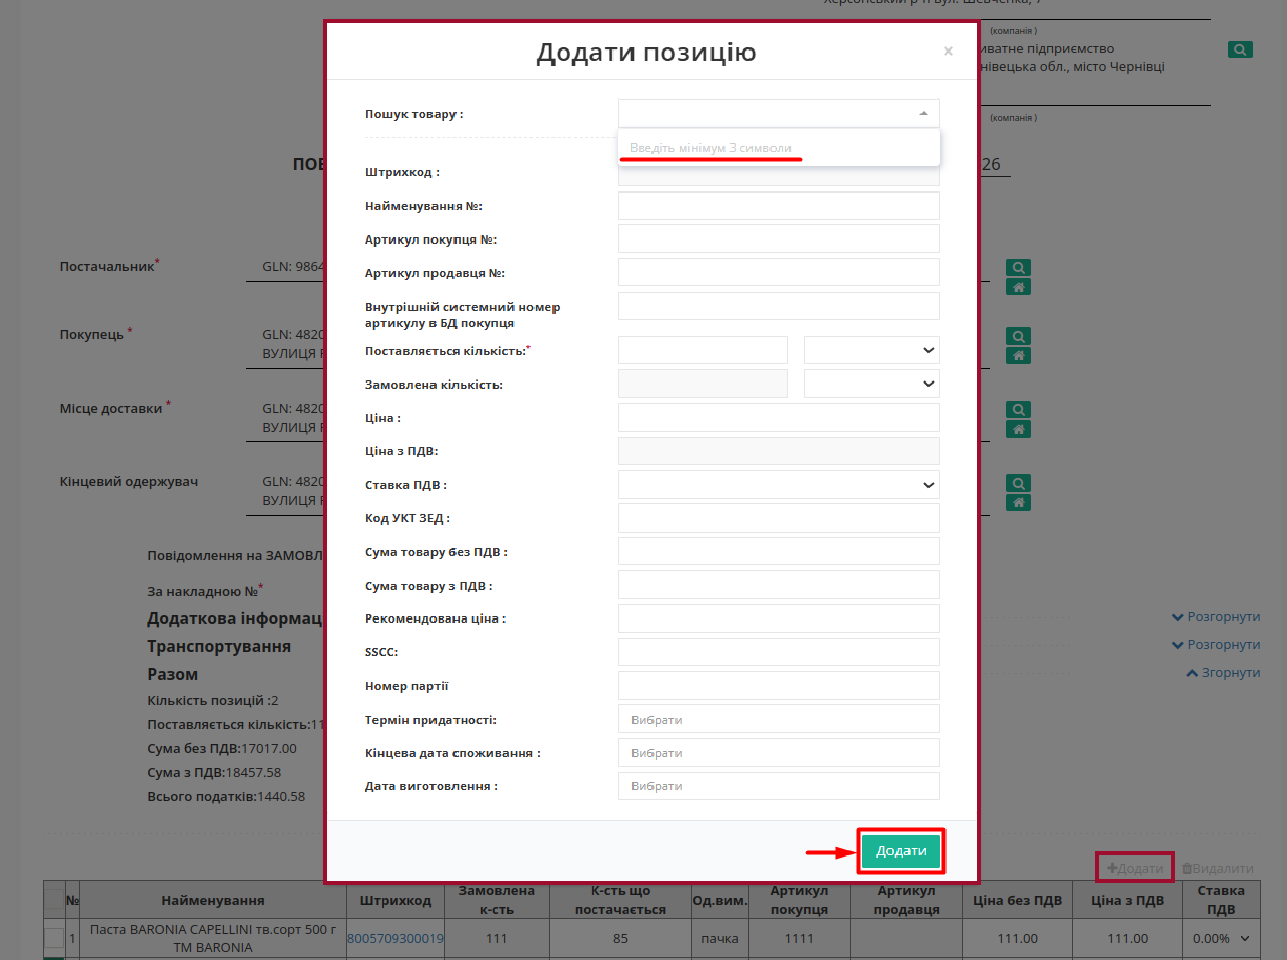The image size is (1287, 960).
Task: Open the Пошук товару search combo box
Action: click(778, 114)
